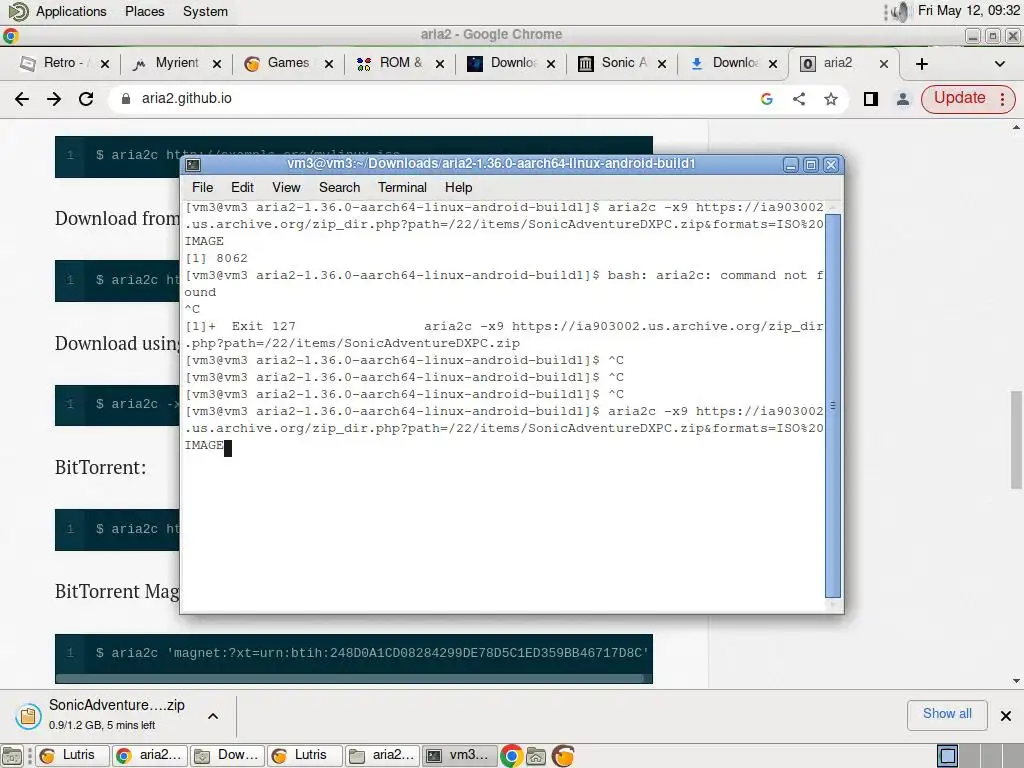Open the Places menu
This screenshot has width=1024, height=768.
pos(144,12)
